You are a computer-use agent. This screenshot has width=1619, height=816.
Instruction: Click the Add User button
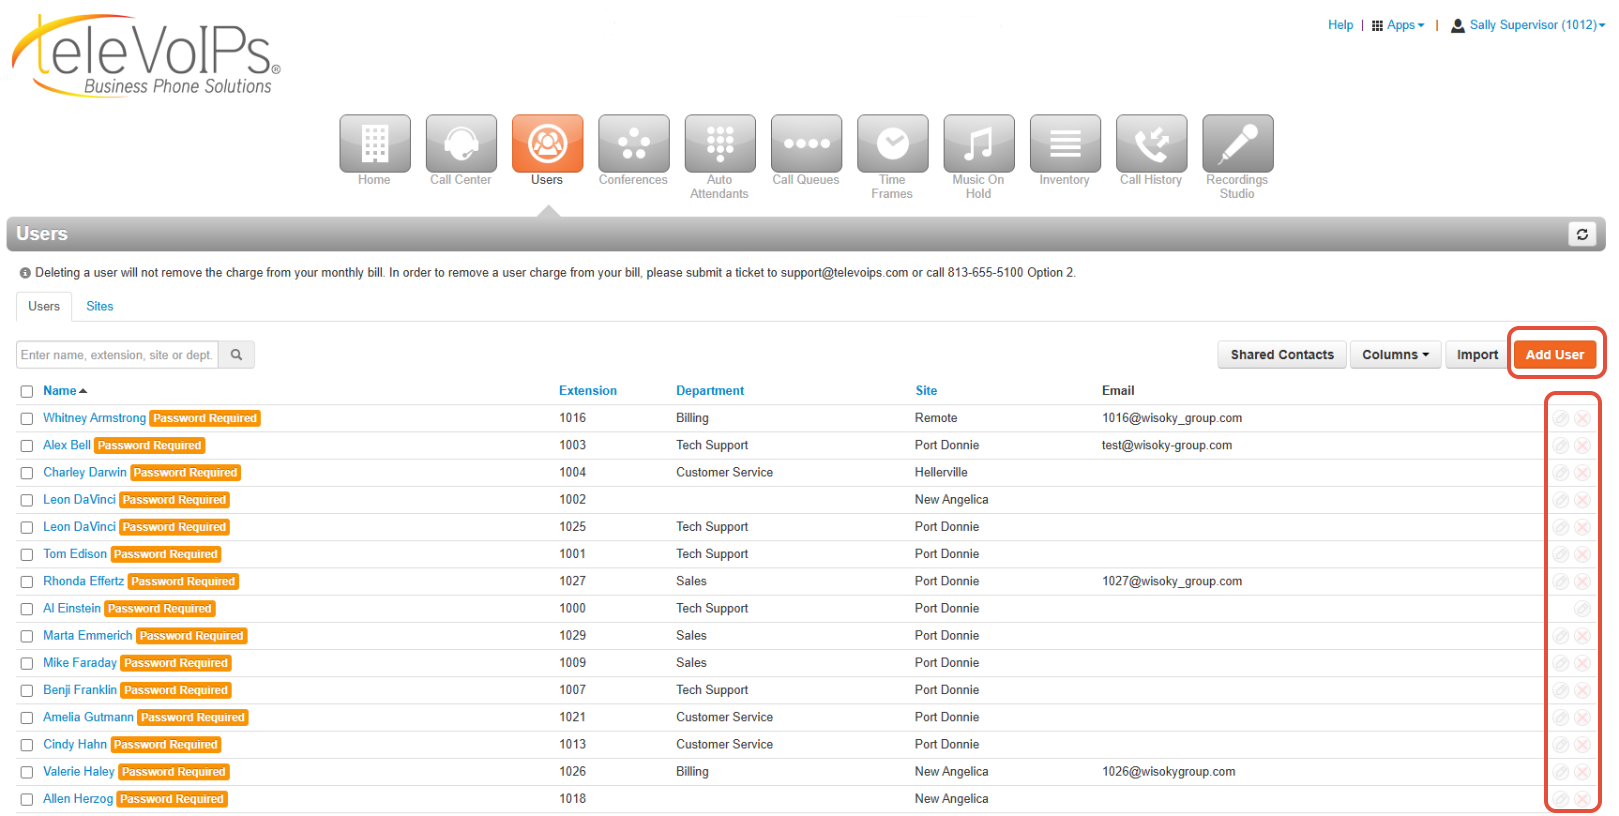tap(1555, 355)
